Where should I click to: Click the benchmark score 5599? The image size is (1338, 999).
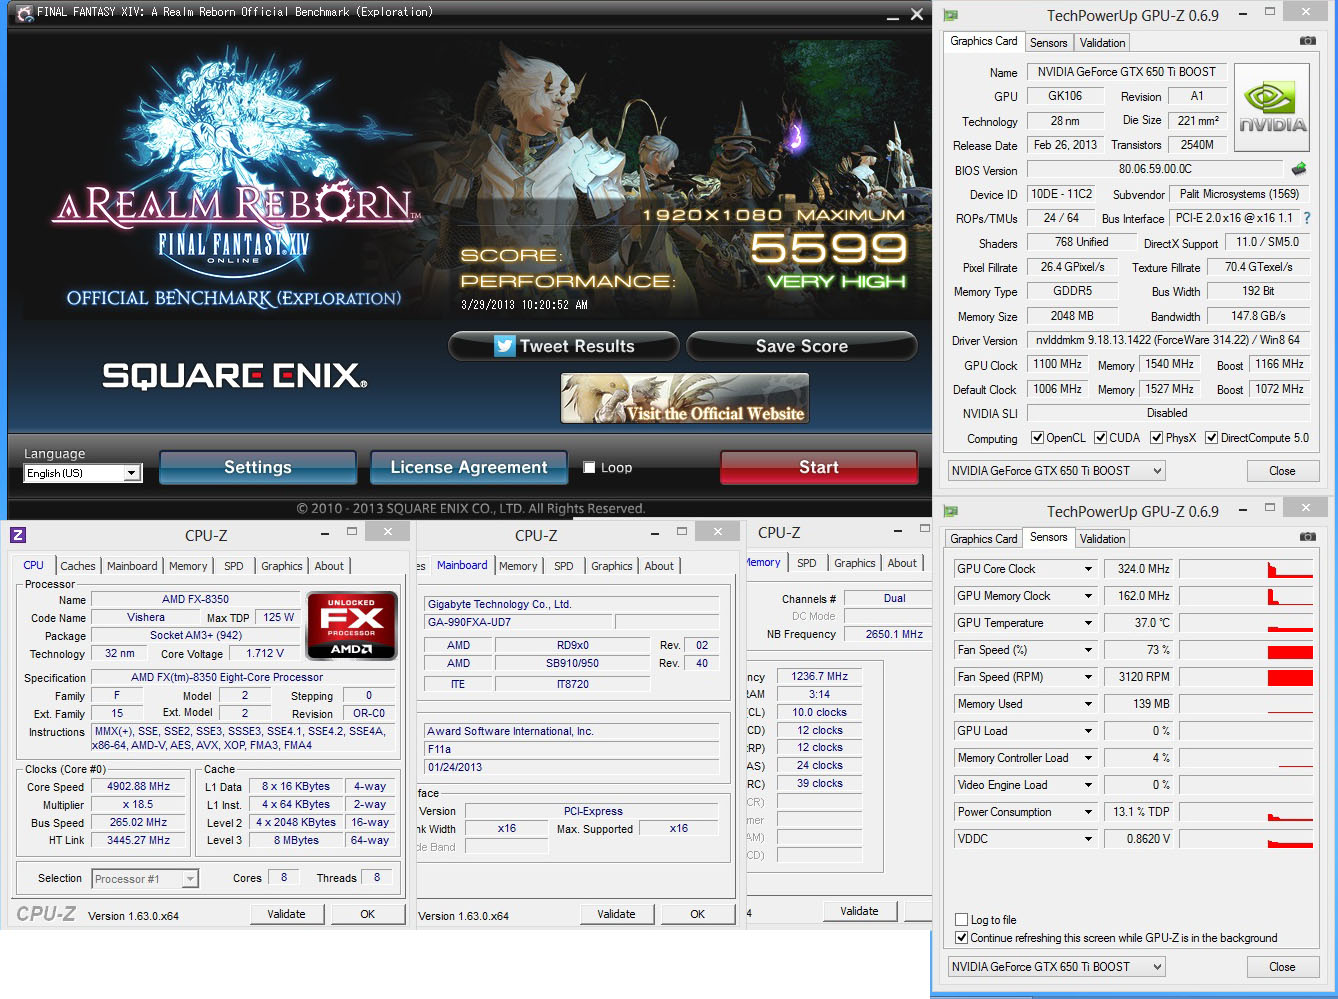point(828,248)
